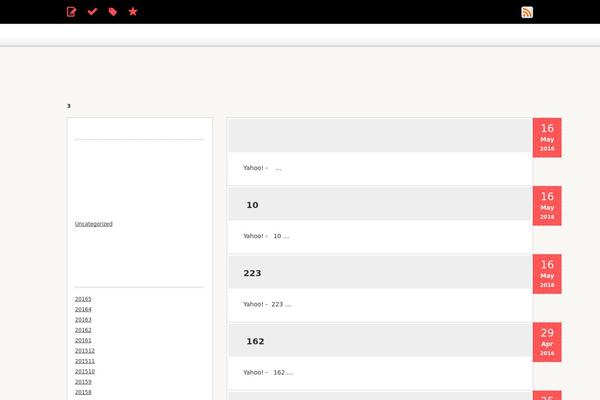Open the 201511 archive link

[x=85, y=361]
